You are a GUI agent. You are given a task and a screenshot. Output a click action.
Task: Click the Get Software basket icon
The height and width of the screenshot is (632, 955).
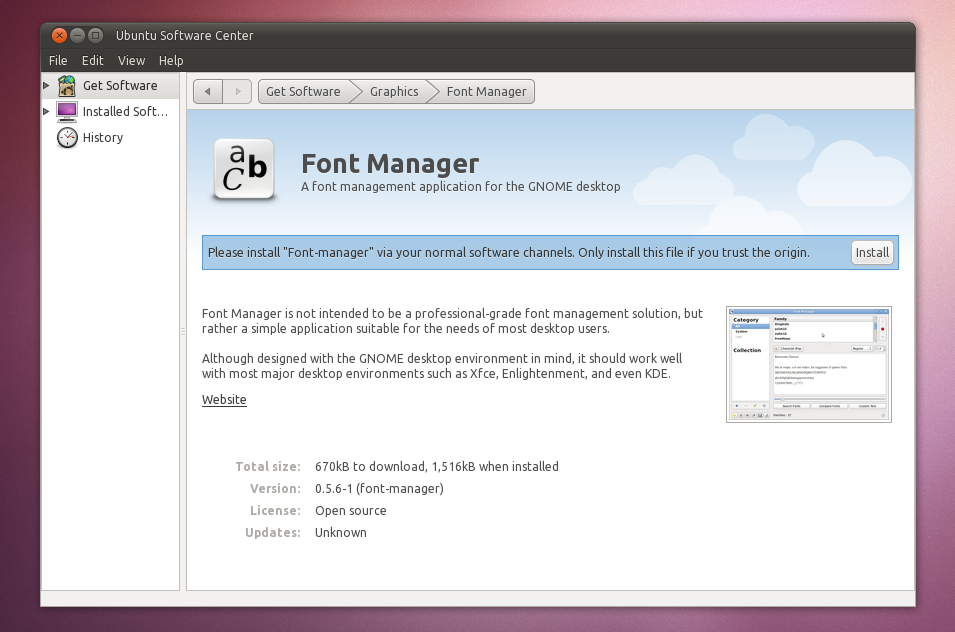point(67,86)
